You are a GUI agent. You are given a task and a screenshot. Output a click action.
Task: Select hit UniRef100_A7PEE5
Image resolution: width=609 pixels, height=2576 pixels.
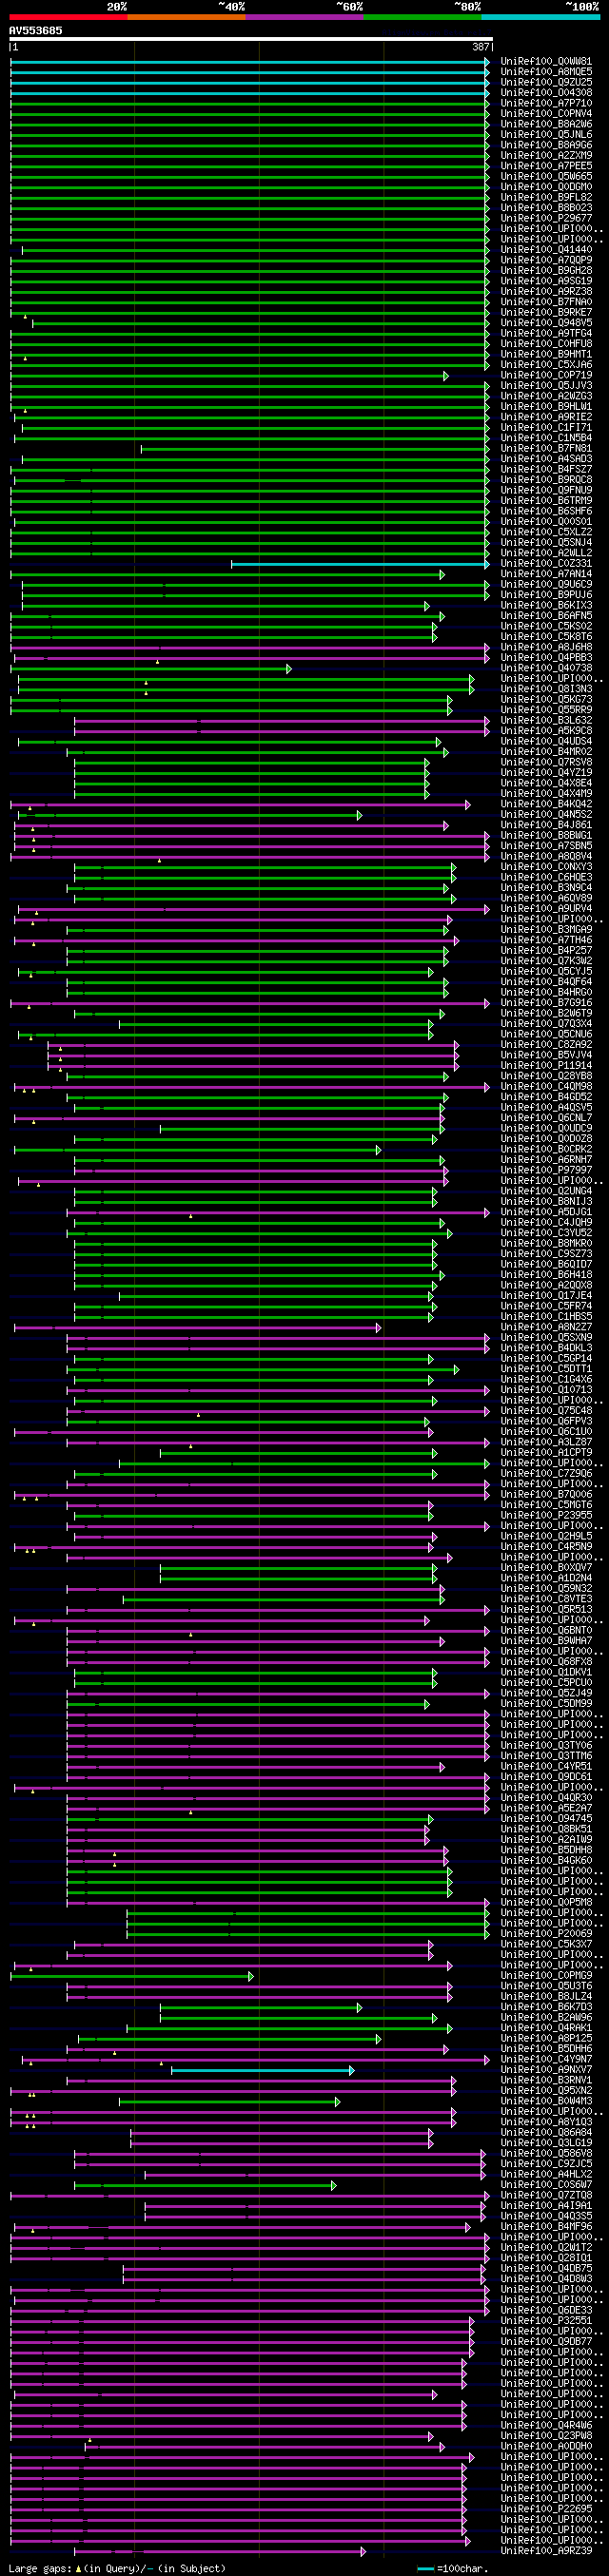point(546,166)
